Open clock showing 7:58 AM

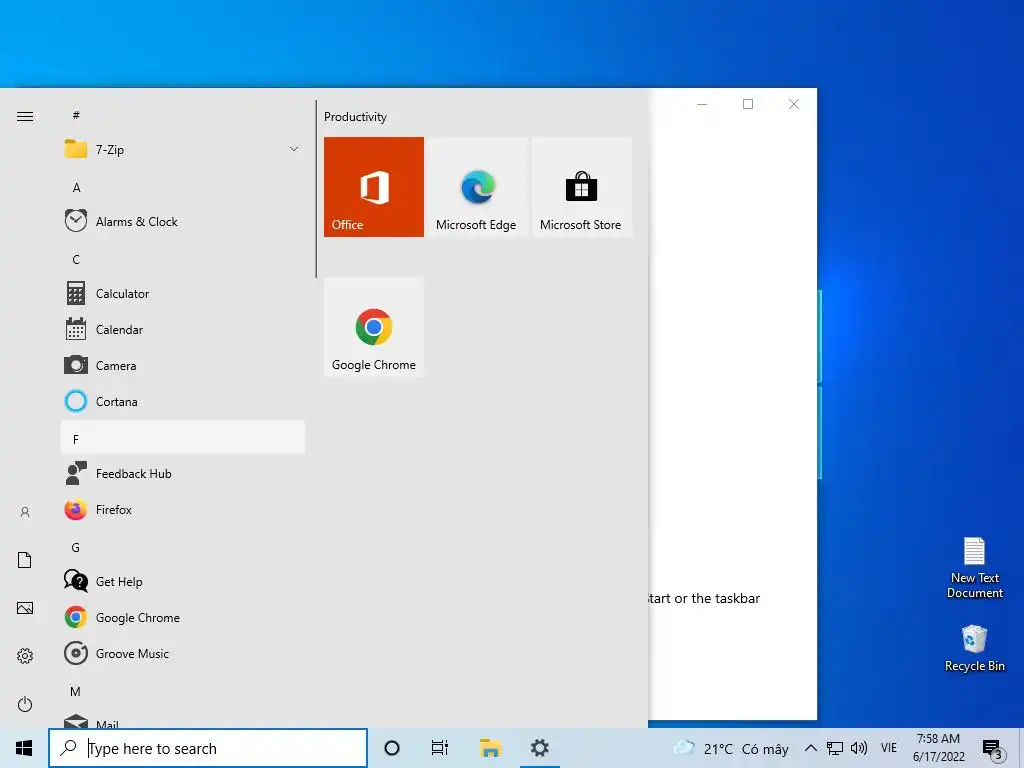(x=938, y=748)
